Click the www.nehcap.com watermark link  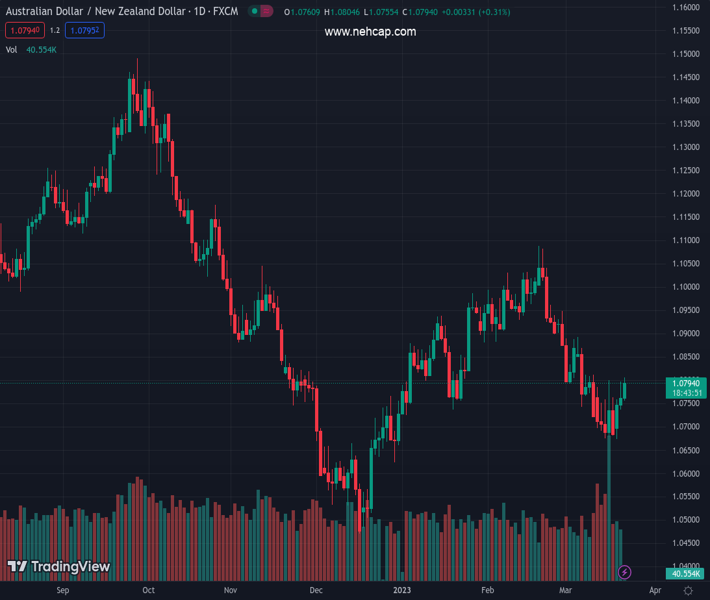[x=370, y=32]
